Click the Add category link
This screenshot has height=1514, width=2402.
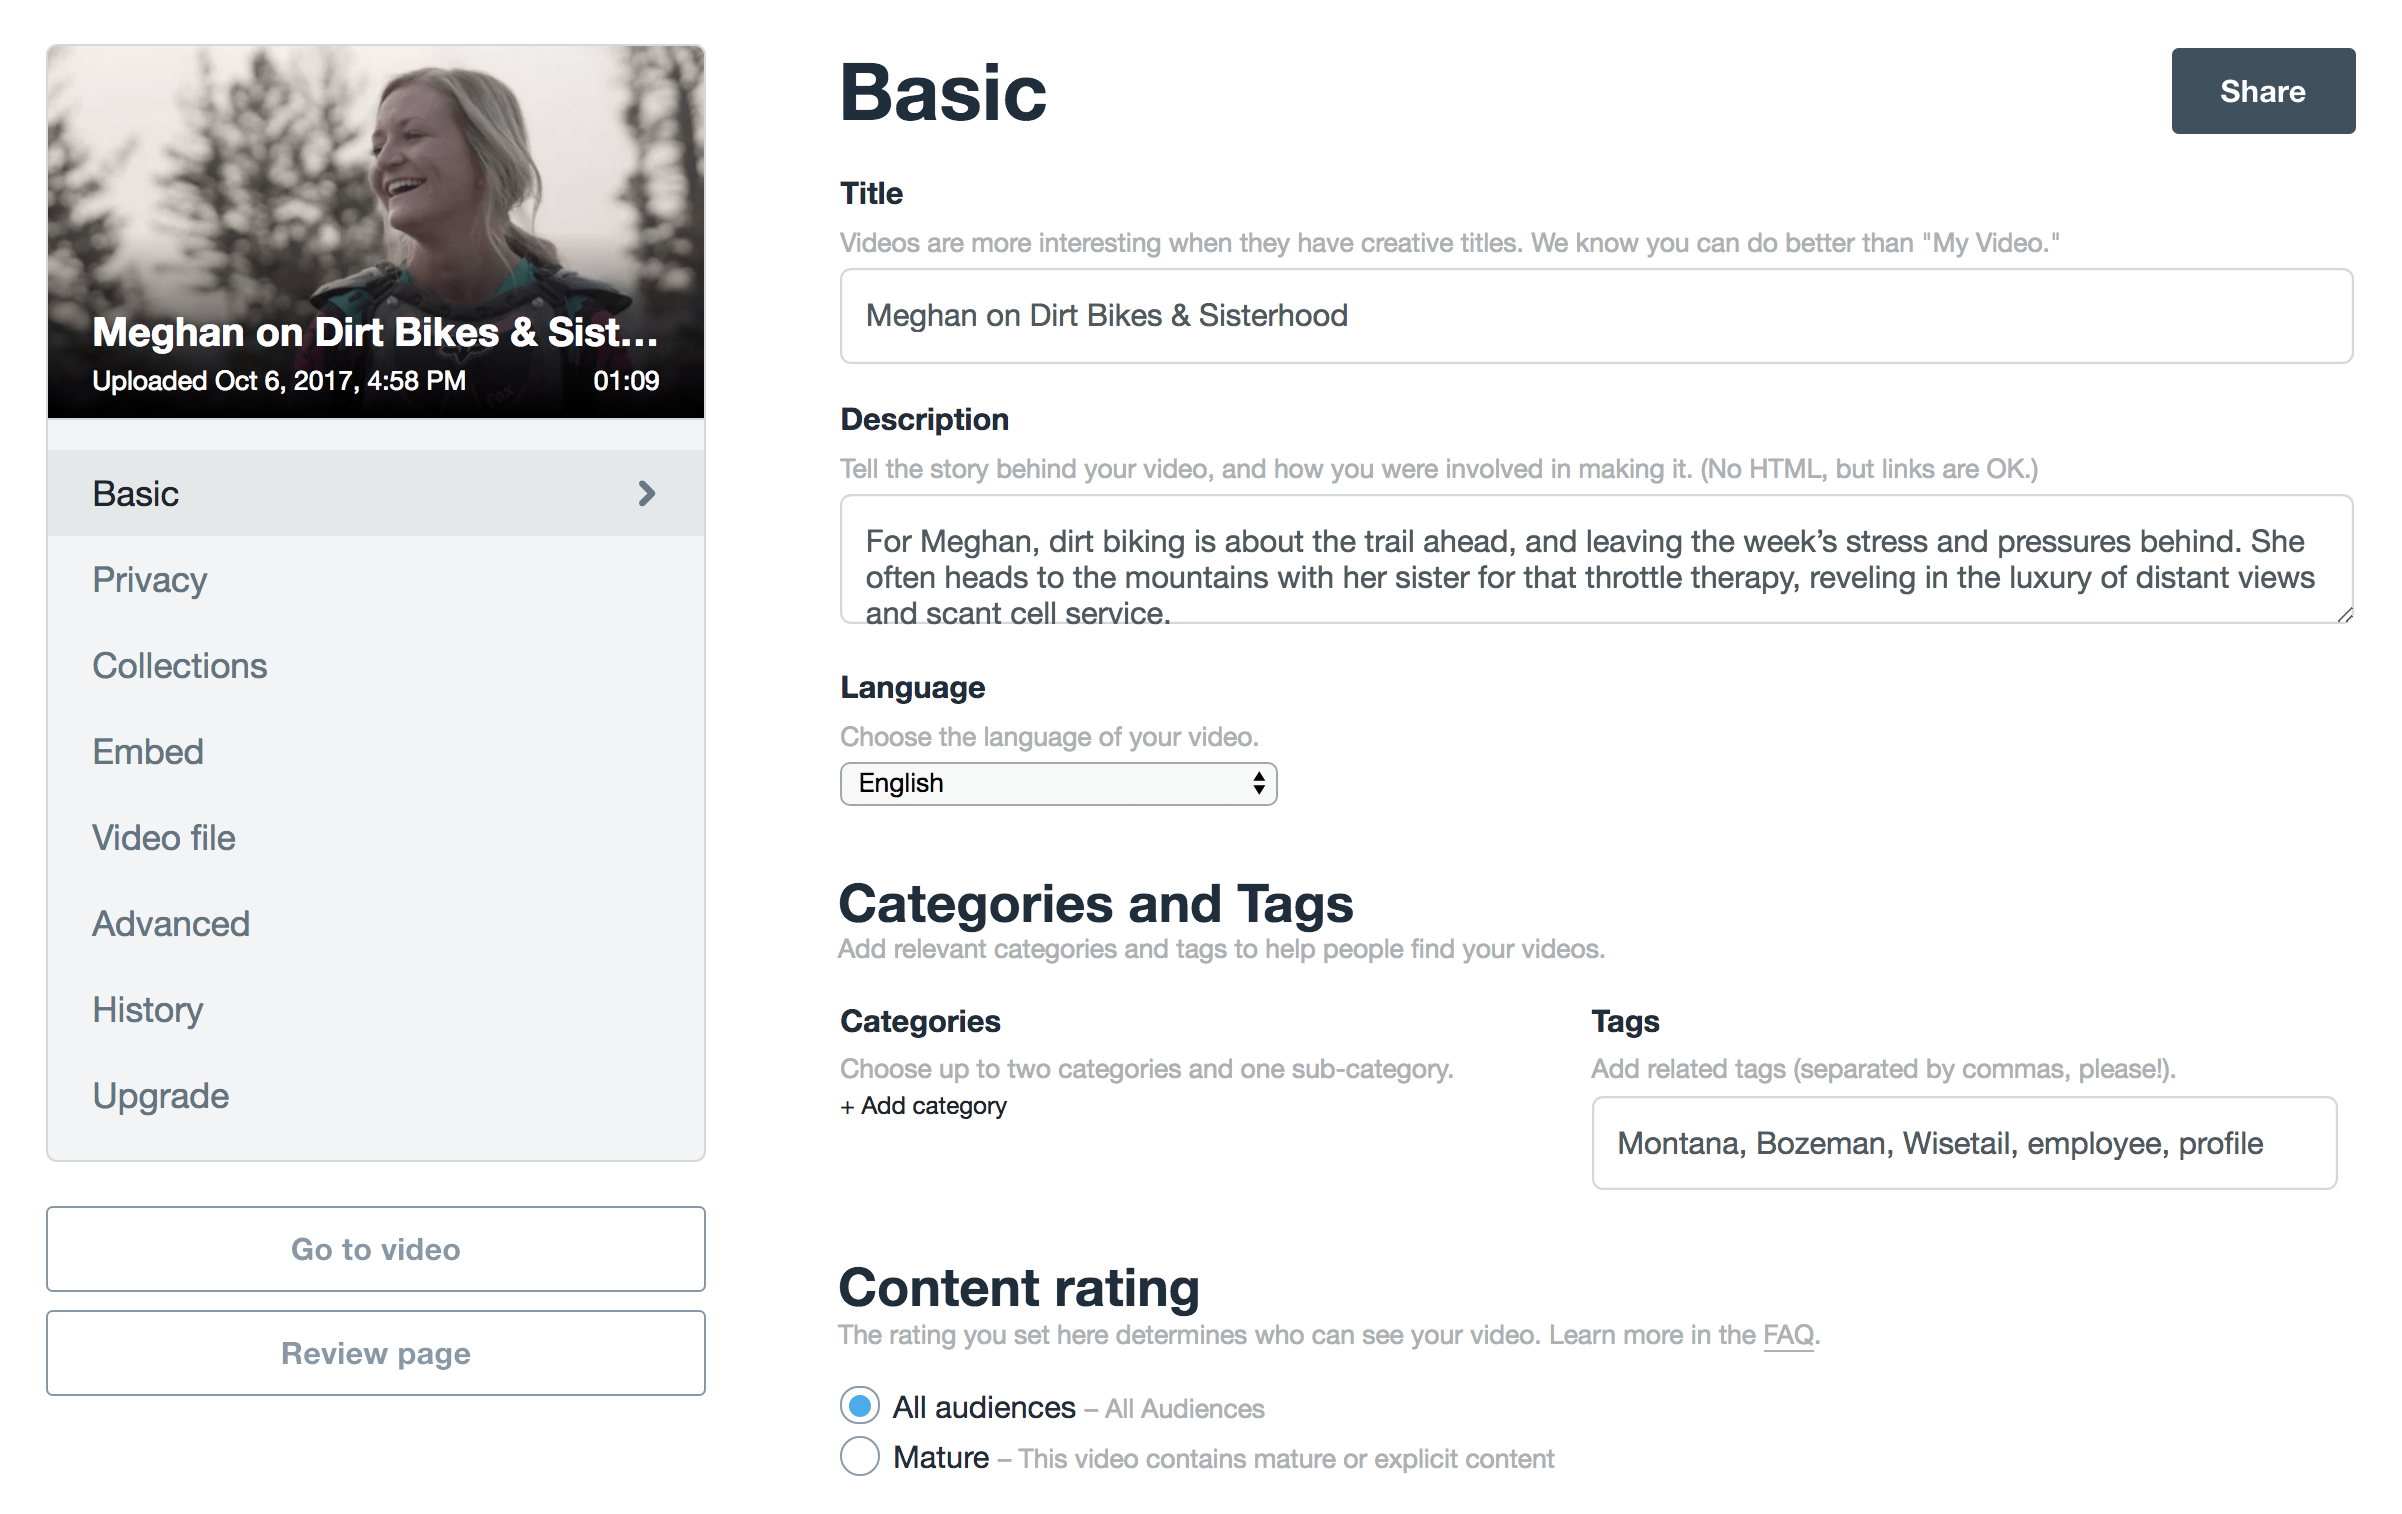(x=924, y=1106)
